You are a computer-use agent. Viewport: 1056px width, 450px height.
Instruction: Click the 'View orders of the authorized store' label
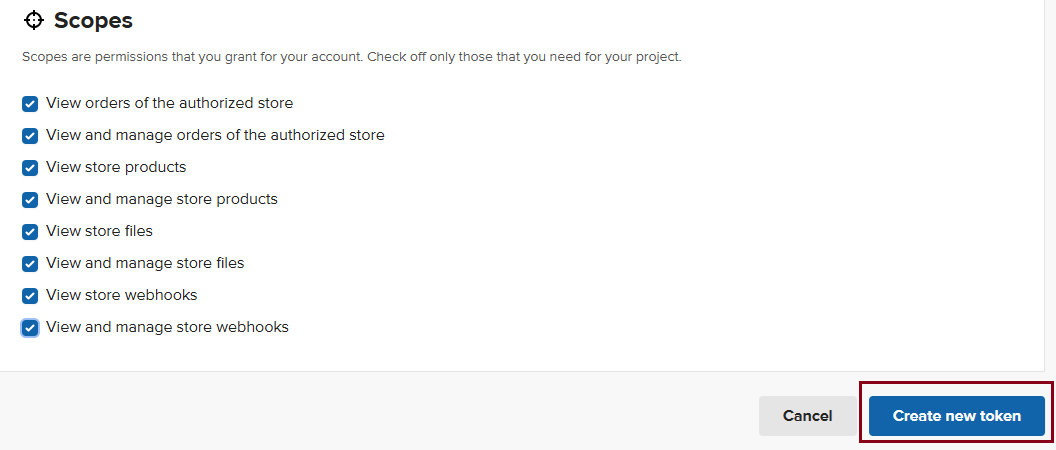[x=169, y=103]
